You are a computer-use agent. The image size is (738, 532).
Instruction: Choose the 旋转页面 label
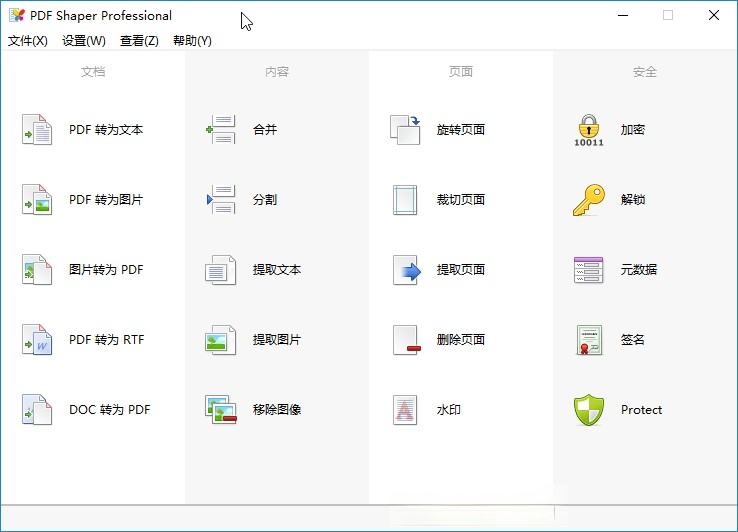point(461,129)
